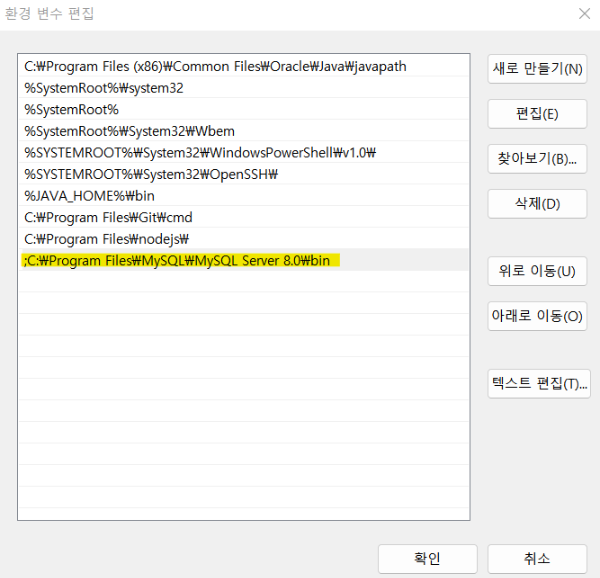Move entry down with 아래로 이동(O)
Screen dimensions: 600x578
[x=537, y=316]
